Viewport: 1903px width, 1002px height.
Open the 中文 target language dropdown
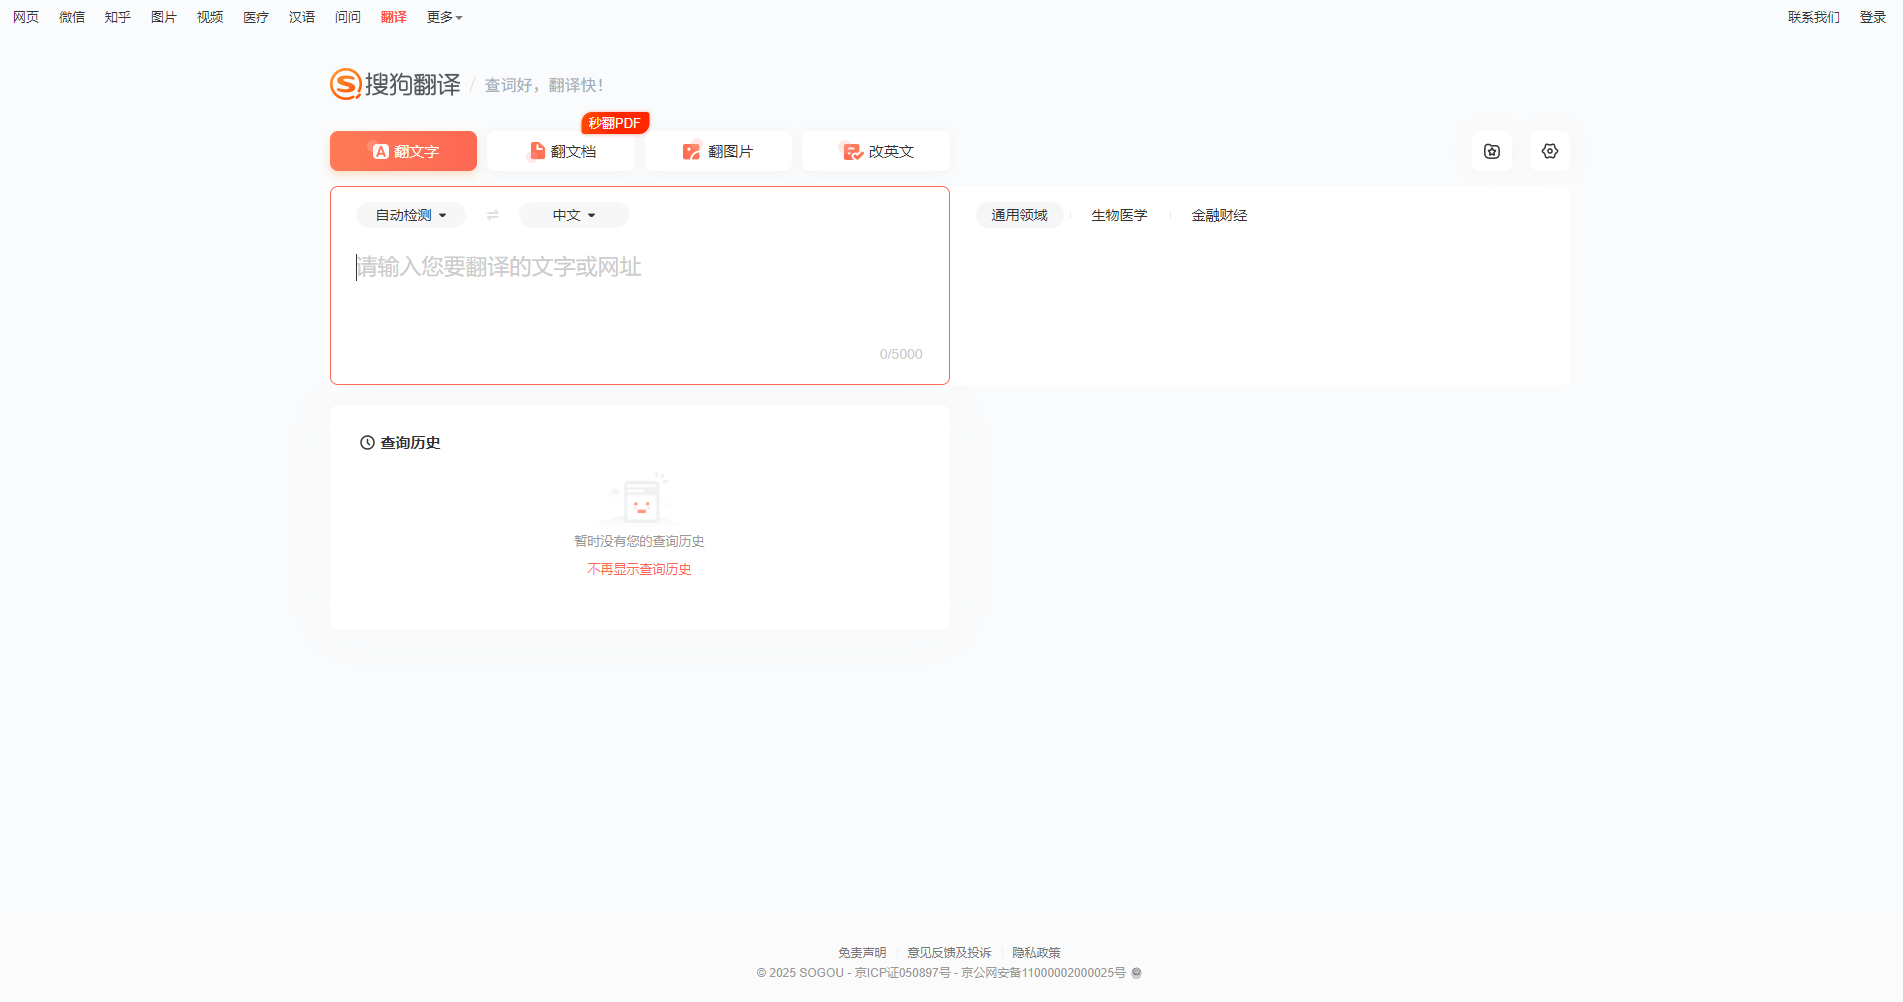tap(572, 214)
